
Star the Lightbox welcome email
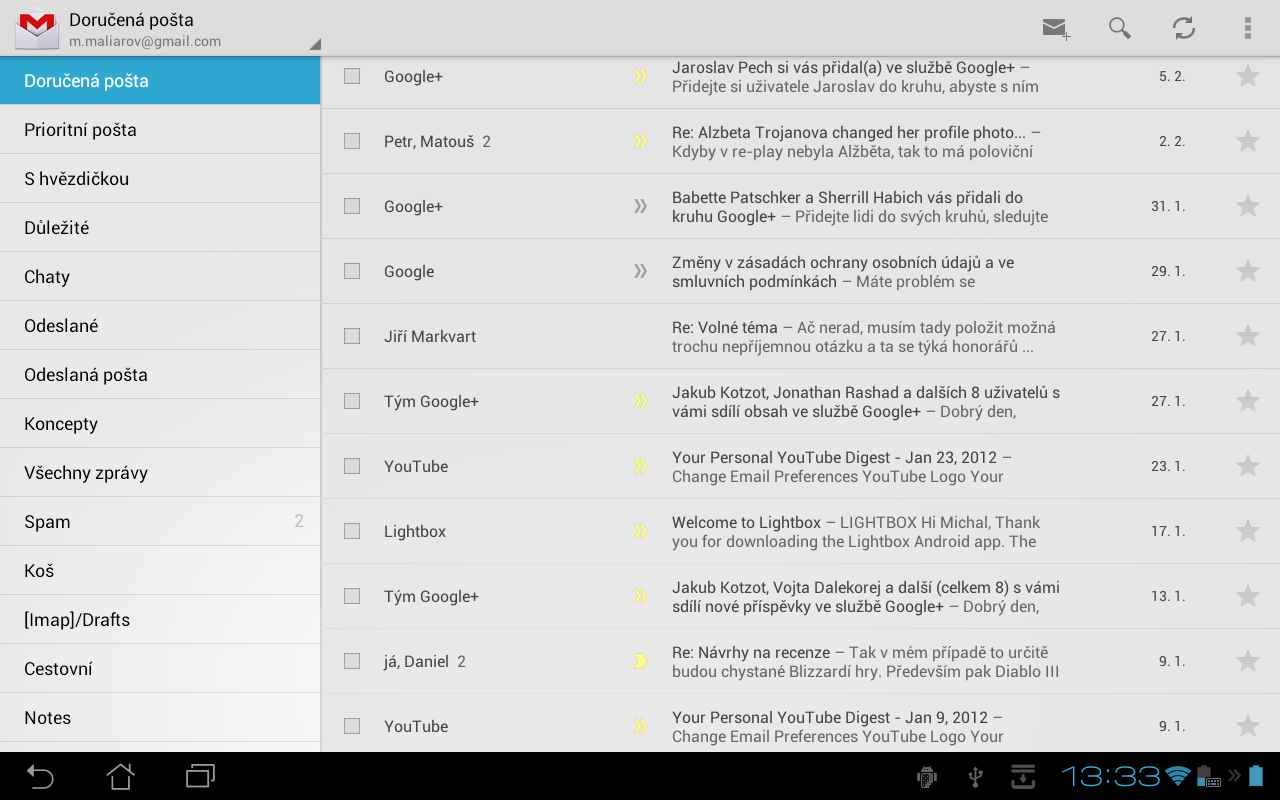1247,531
